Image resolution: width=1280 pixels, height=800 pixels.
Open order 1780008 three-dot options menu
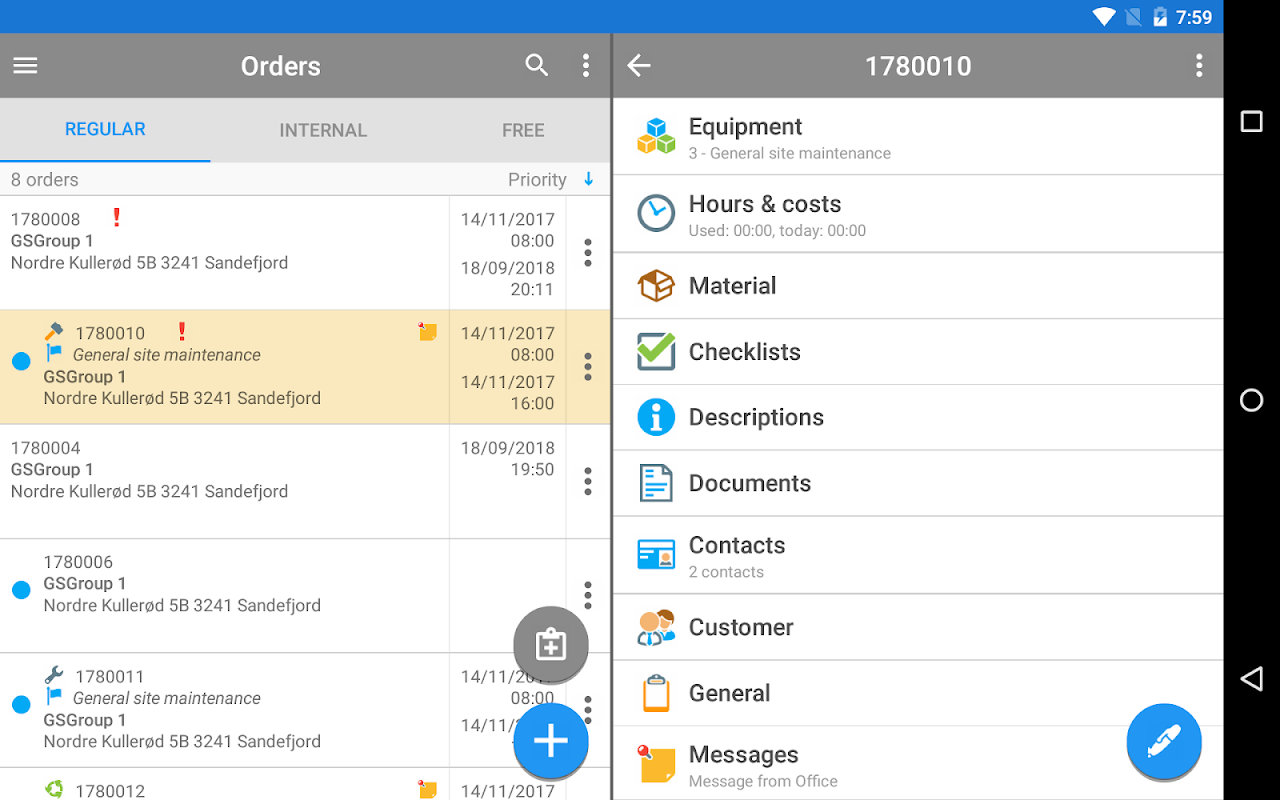588,252
